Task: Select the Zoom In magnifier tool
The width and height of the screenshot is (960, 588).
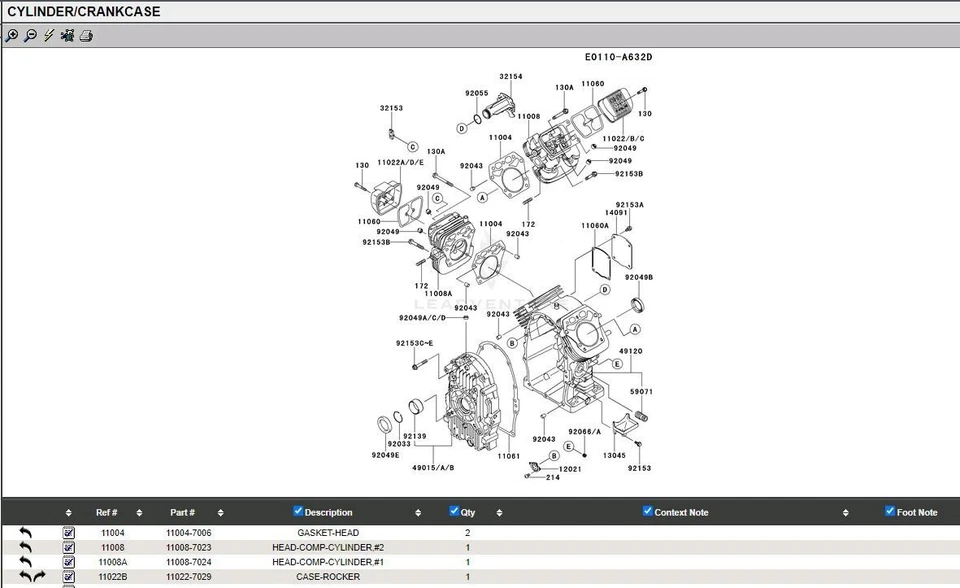Action: [11, 36]
